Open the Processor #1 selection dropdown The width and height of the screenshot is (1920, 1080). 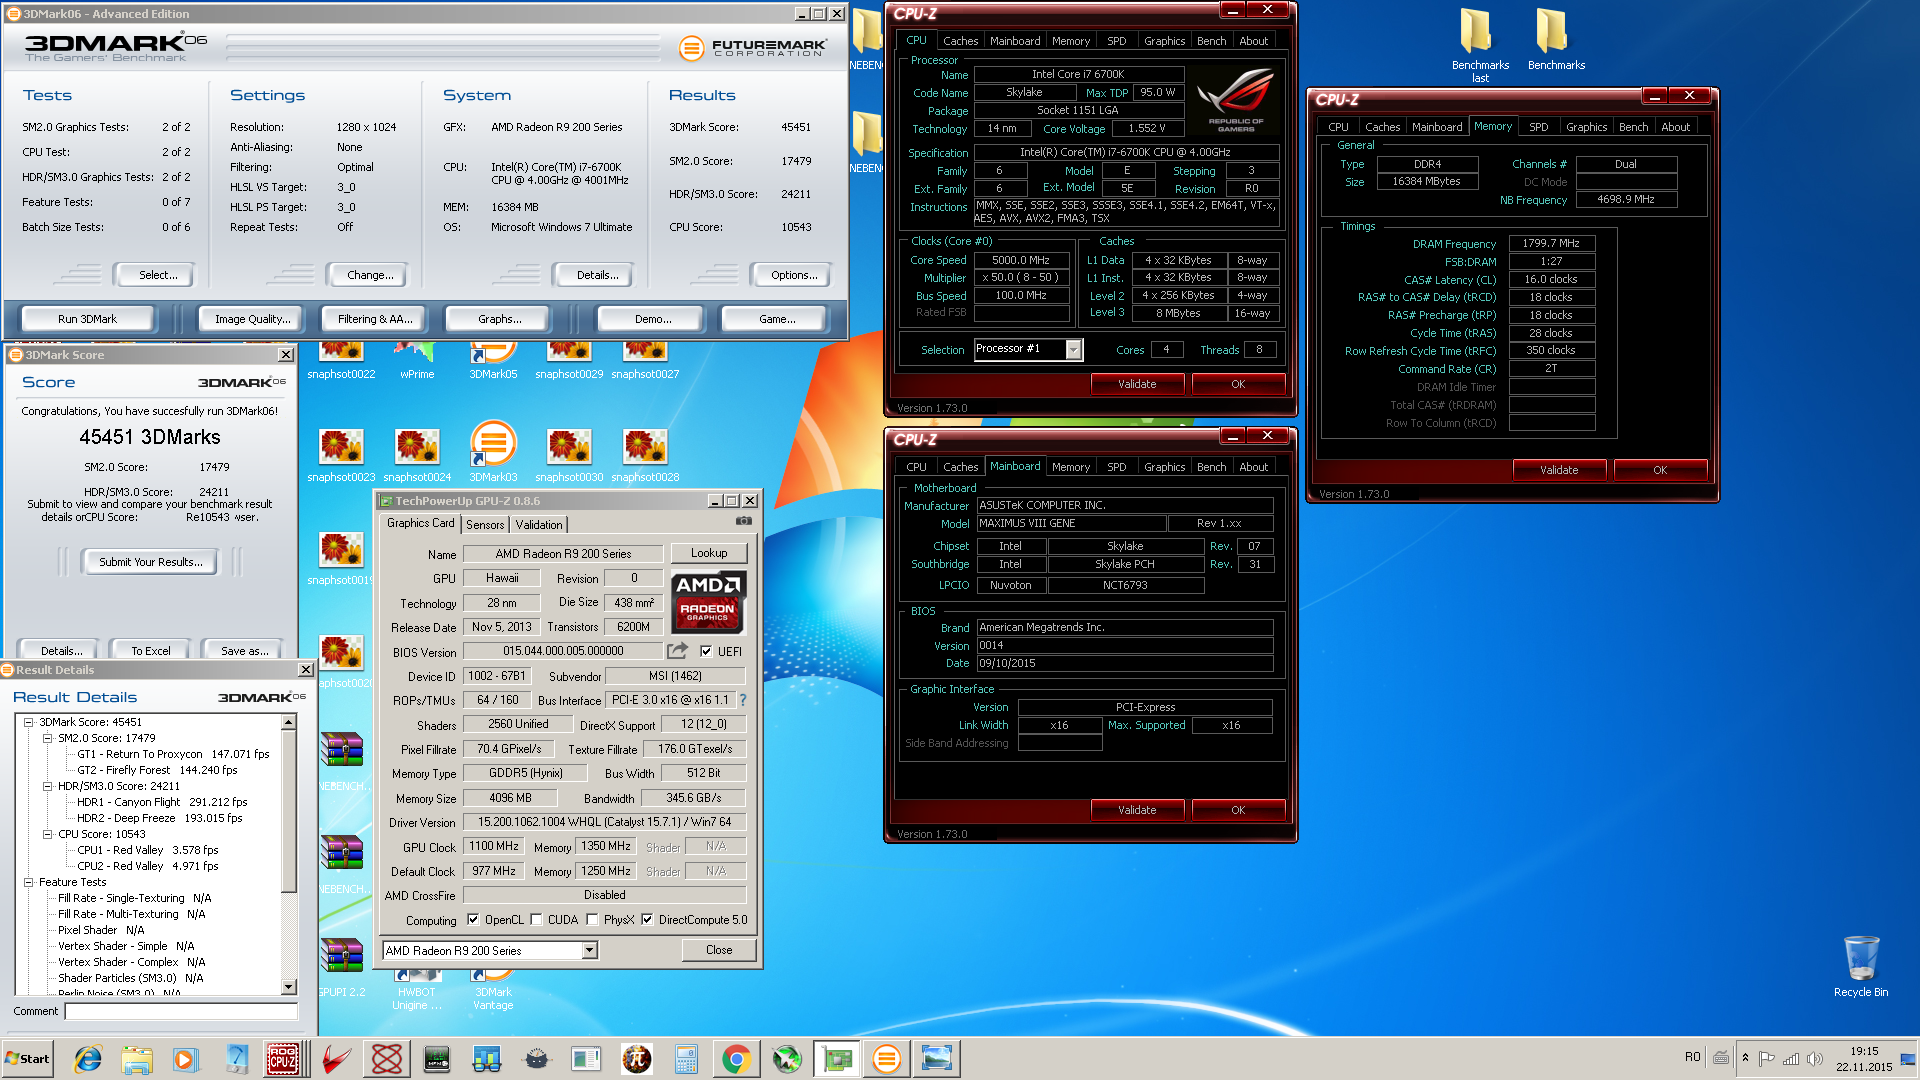tap(1073, 349)
